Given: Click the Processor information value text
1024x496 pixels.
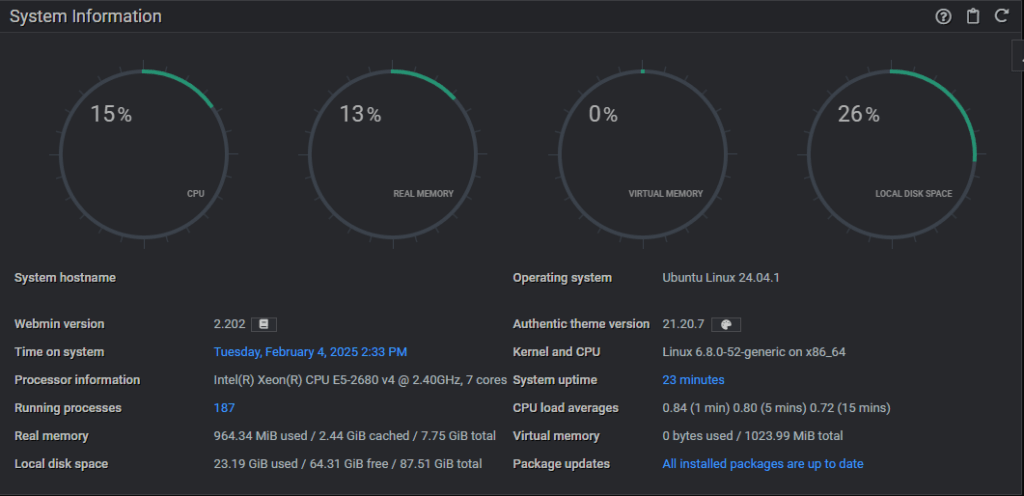Looking at the screenshot, I should coord(360,380).
